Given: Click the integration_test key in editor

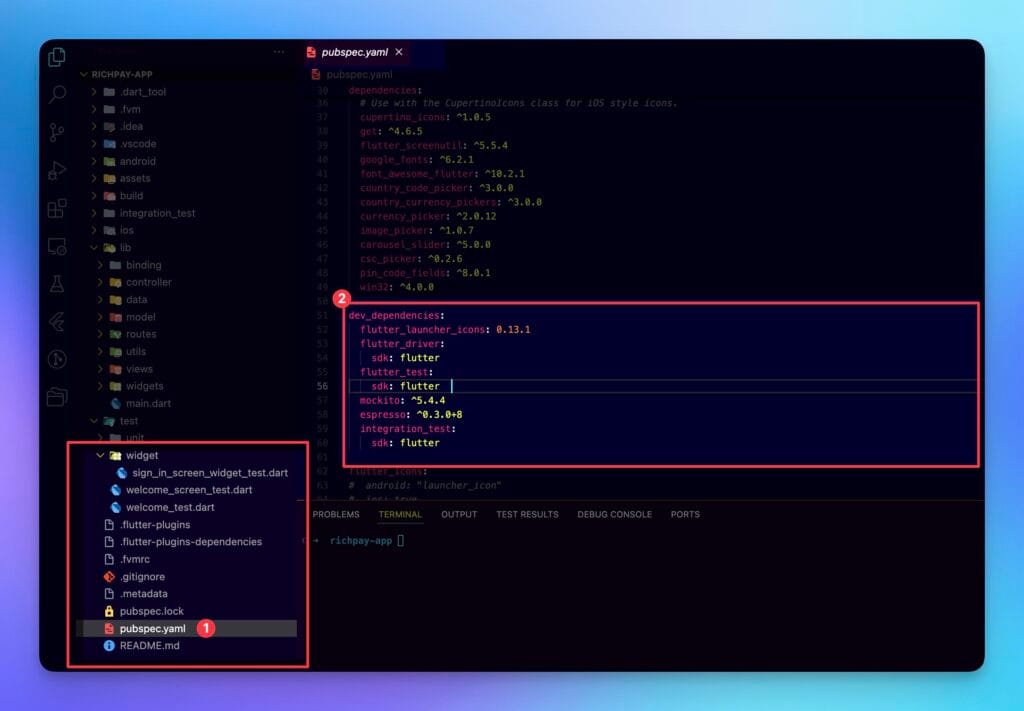Looking at the screenshot, I should 405,429.
